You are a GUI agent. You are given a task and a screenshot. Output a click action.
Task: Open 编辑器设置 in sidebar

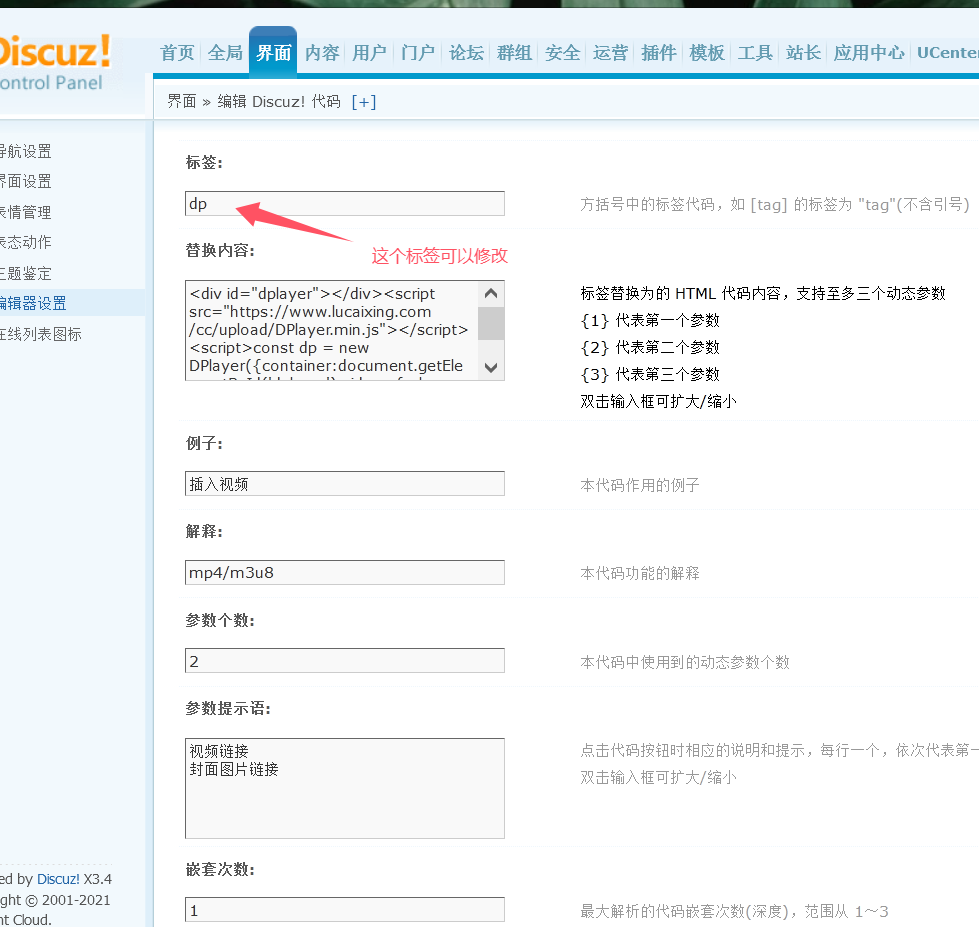(32, 303)
